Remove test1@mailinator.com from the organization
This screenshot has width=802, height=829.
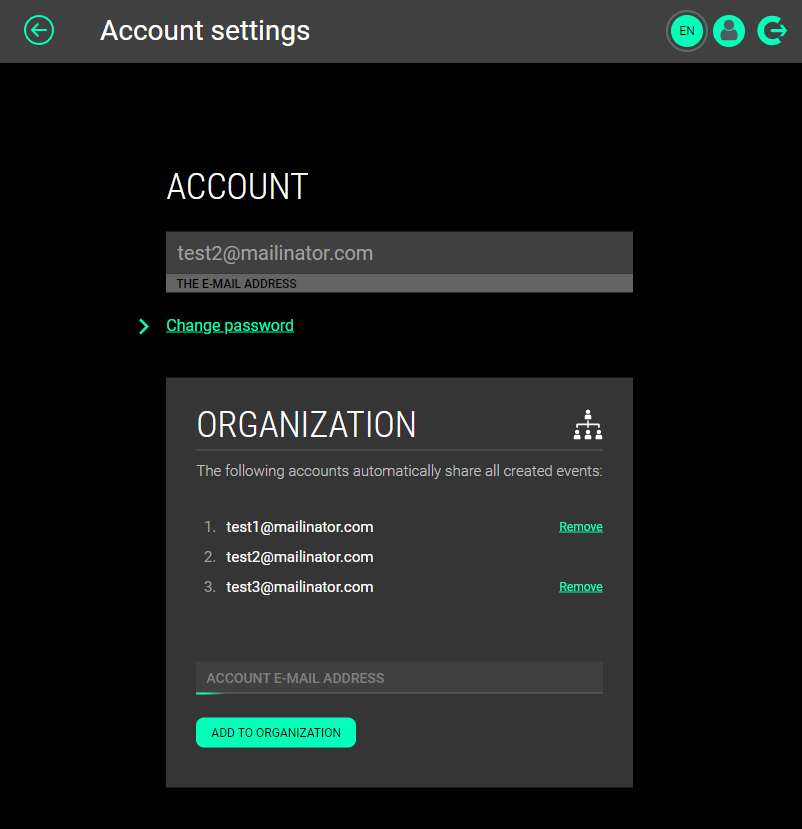click(580, 527)
